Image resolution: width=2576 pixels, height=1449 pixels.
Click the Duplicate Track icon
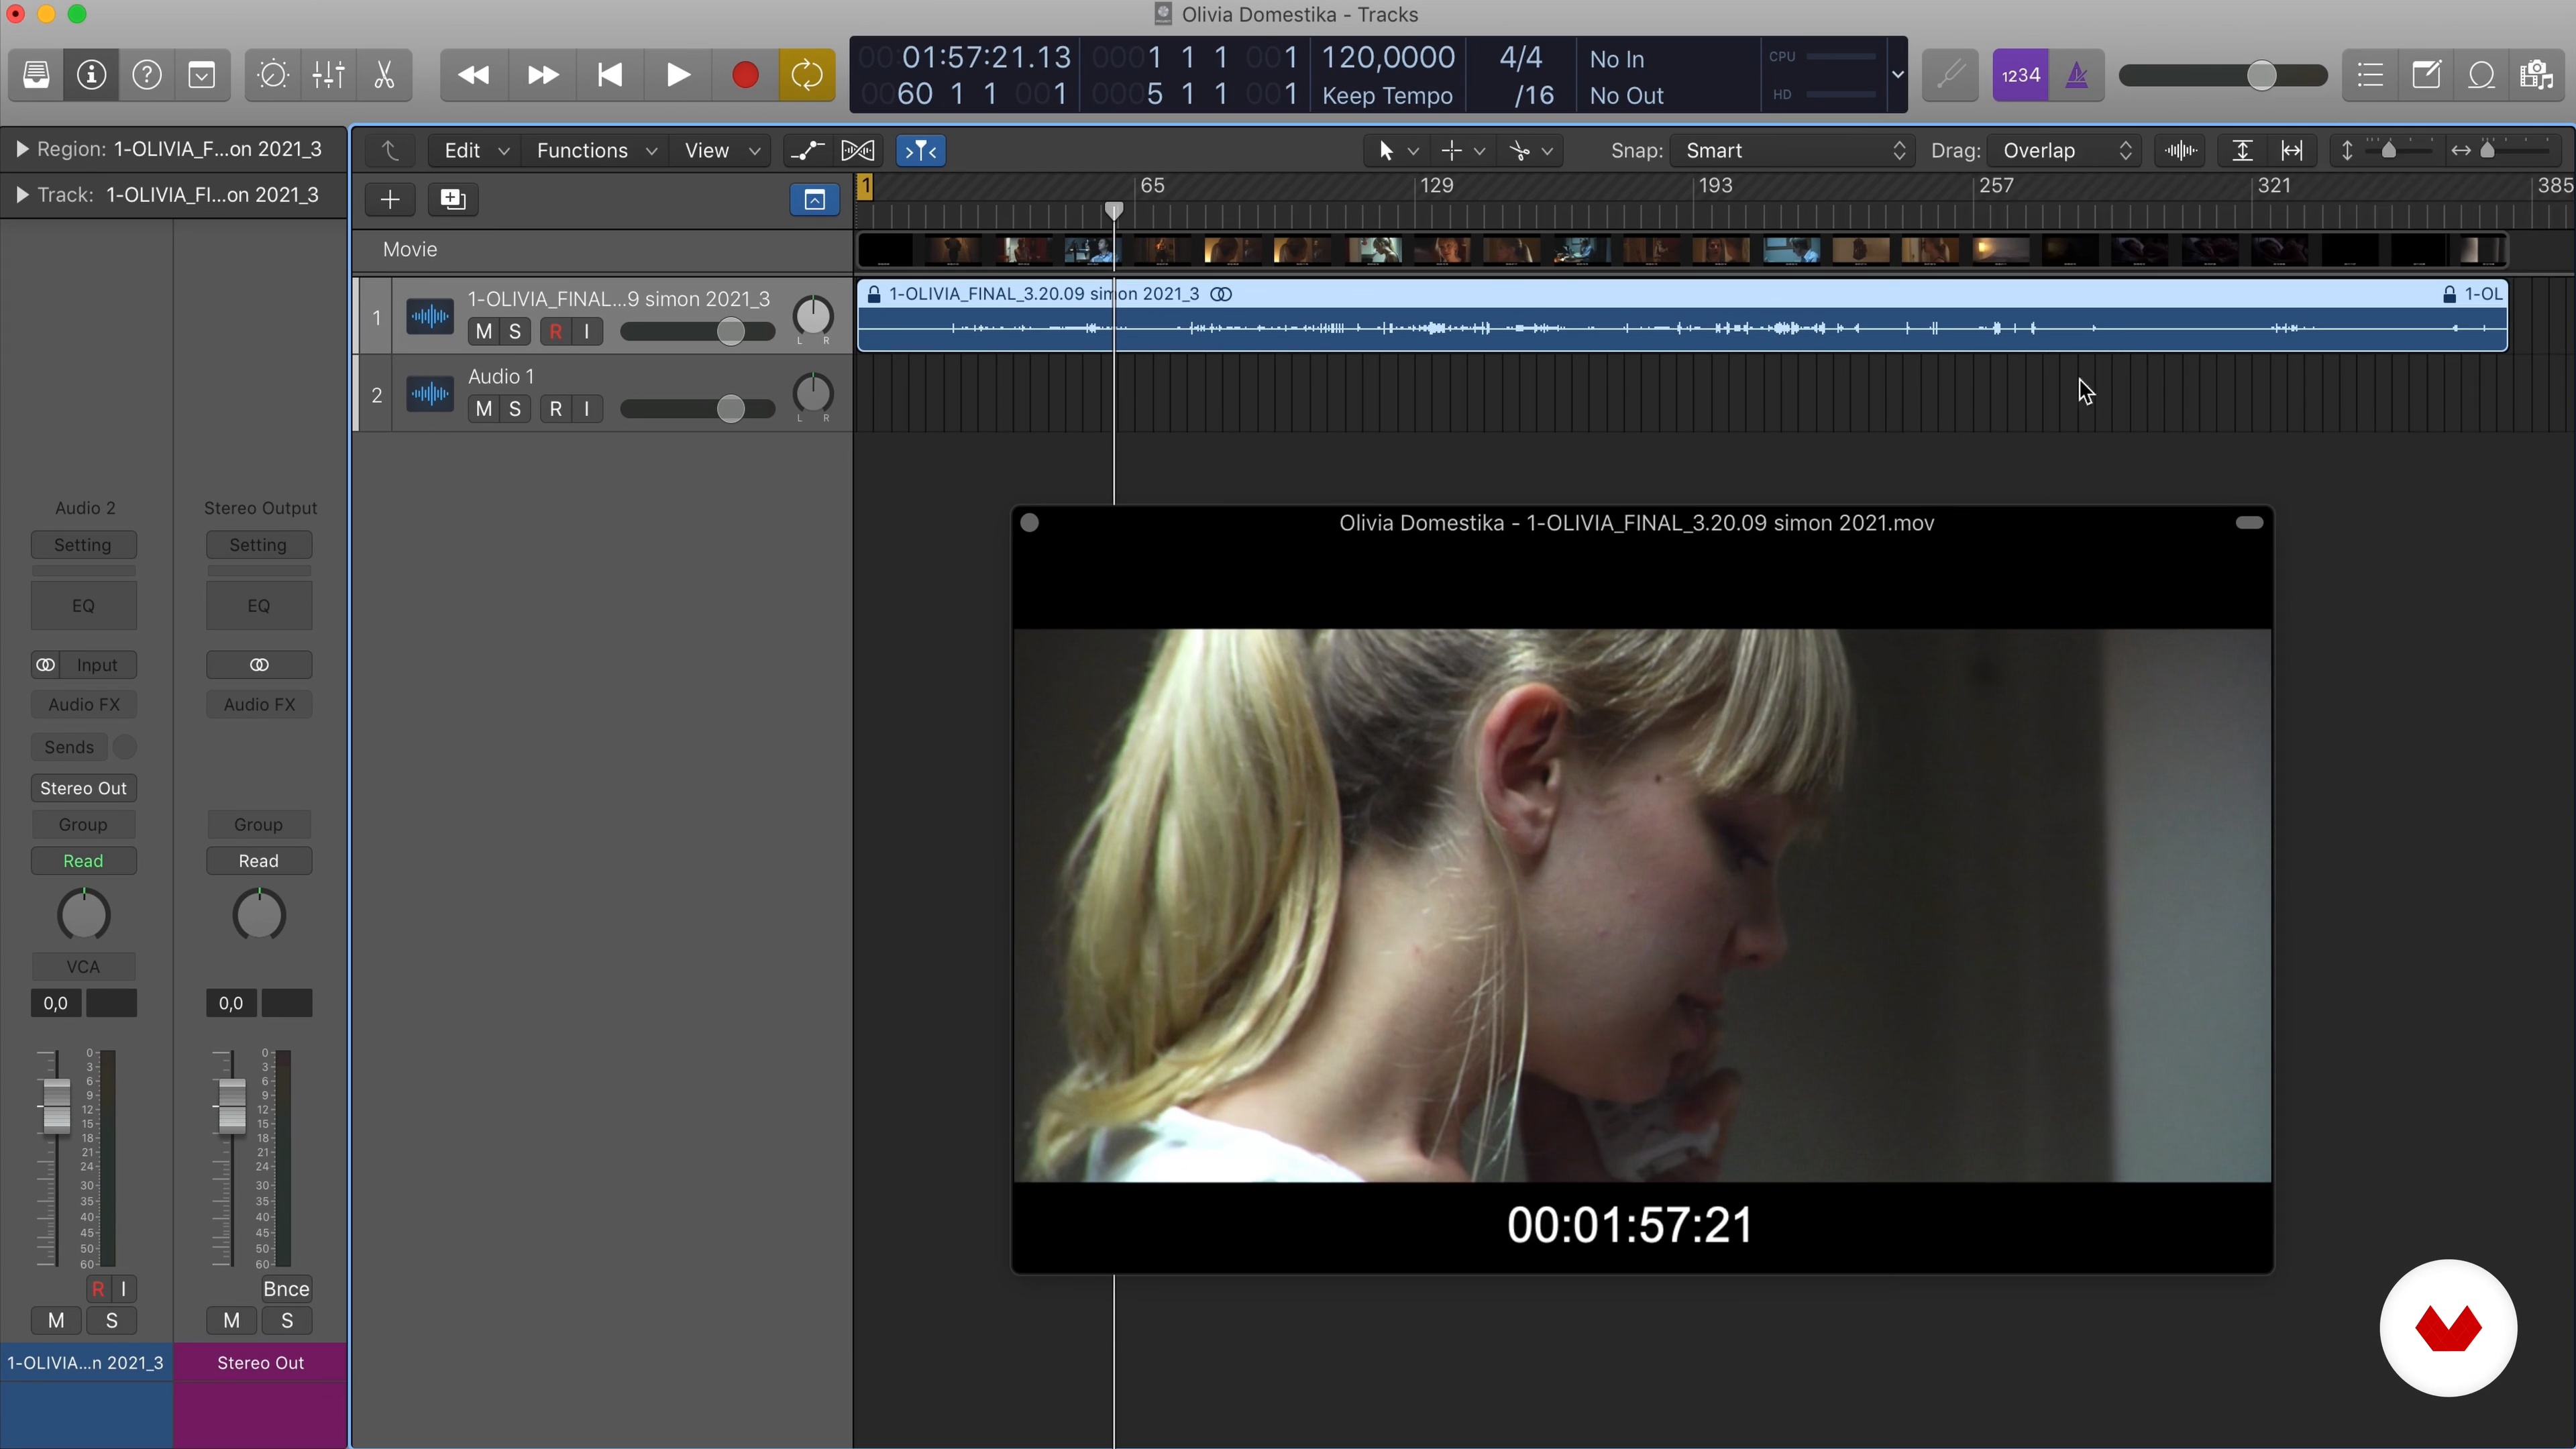click(453, 199)
